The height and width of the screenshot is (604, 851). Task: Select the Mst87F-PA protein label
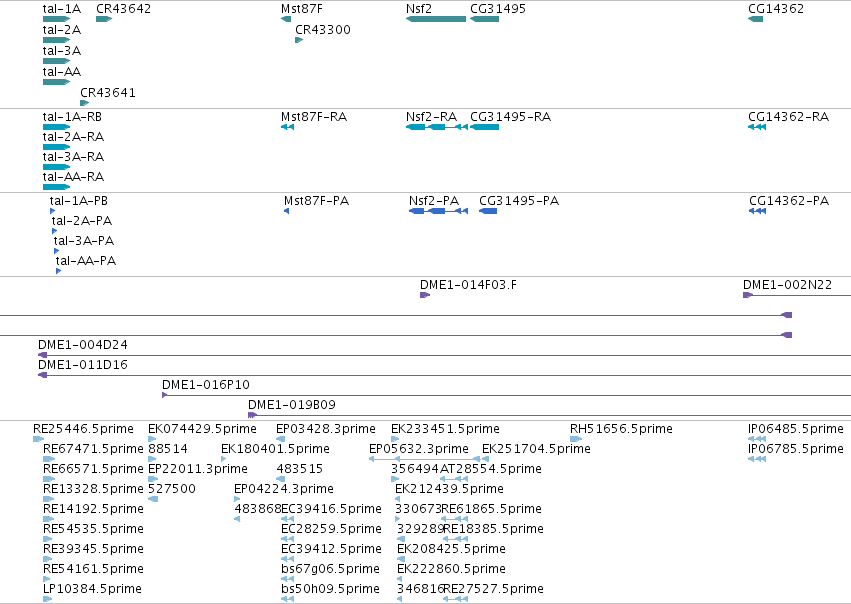point(316,201)
